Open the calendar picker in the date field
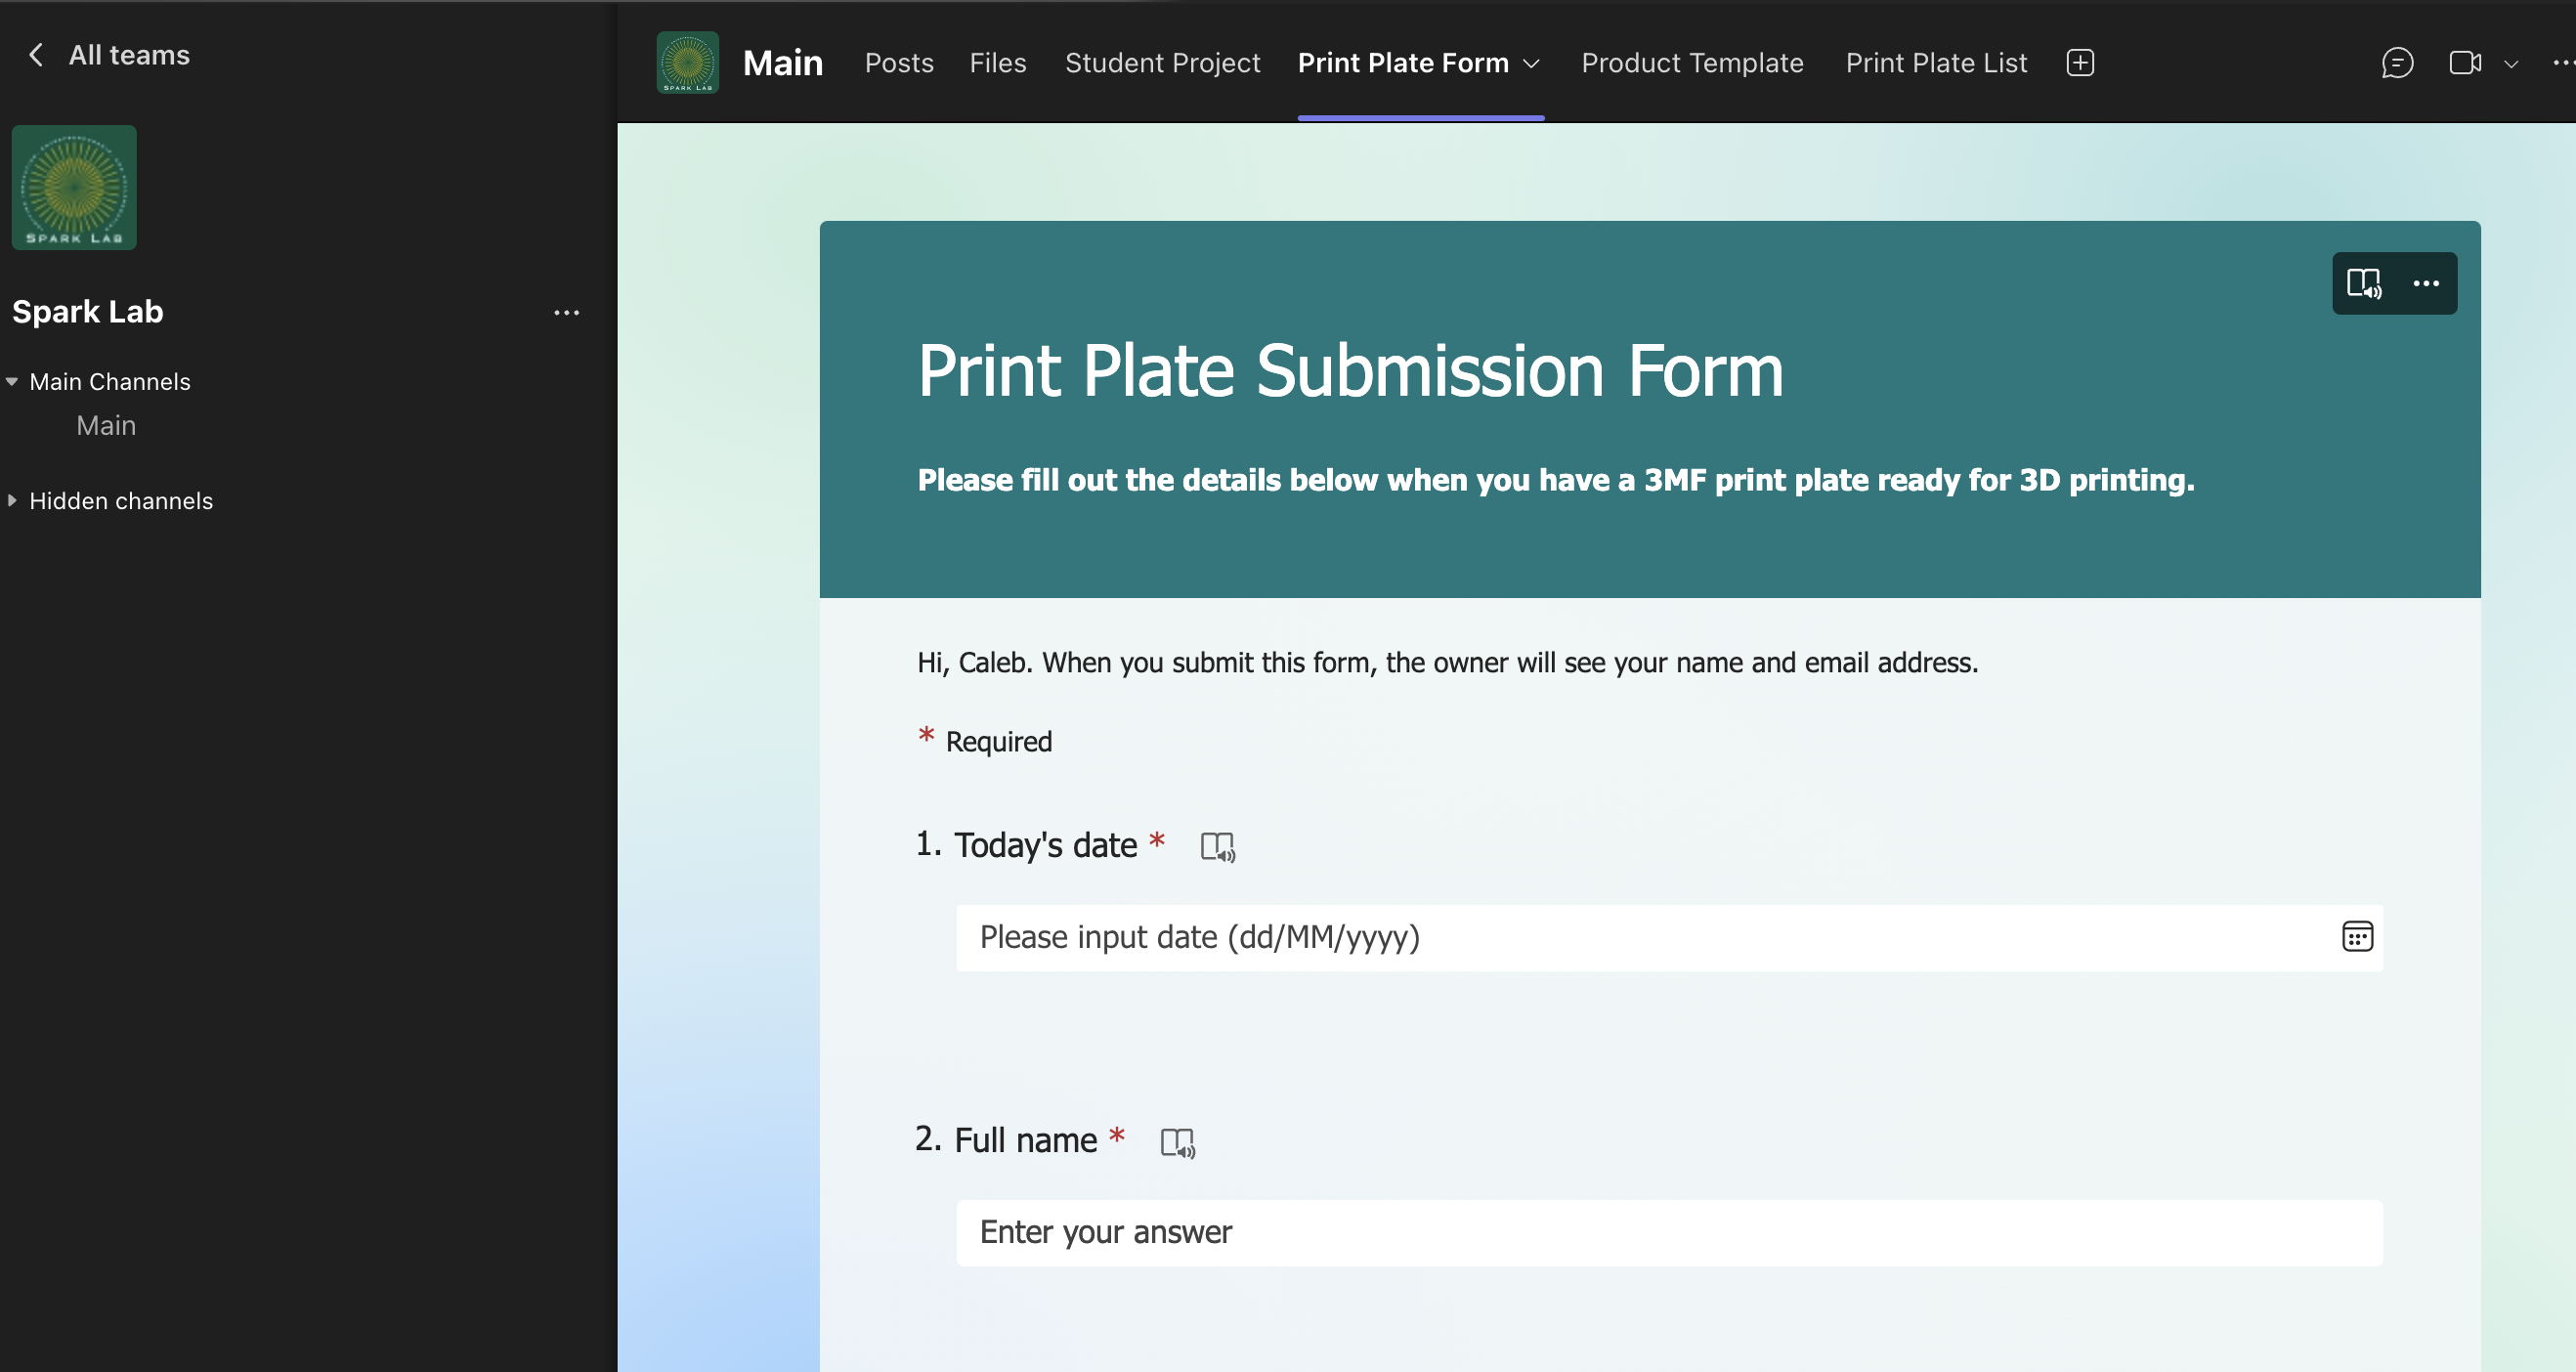This screenshot has width=2576, height=1372. point(2358,936)
